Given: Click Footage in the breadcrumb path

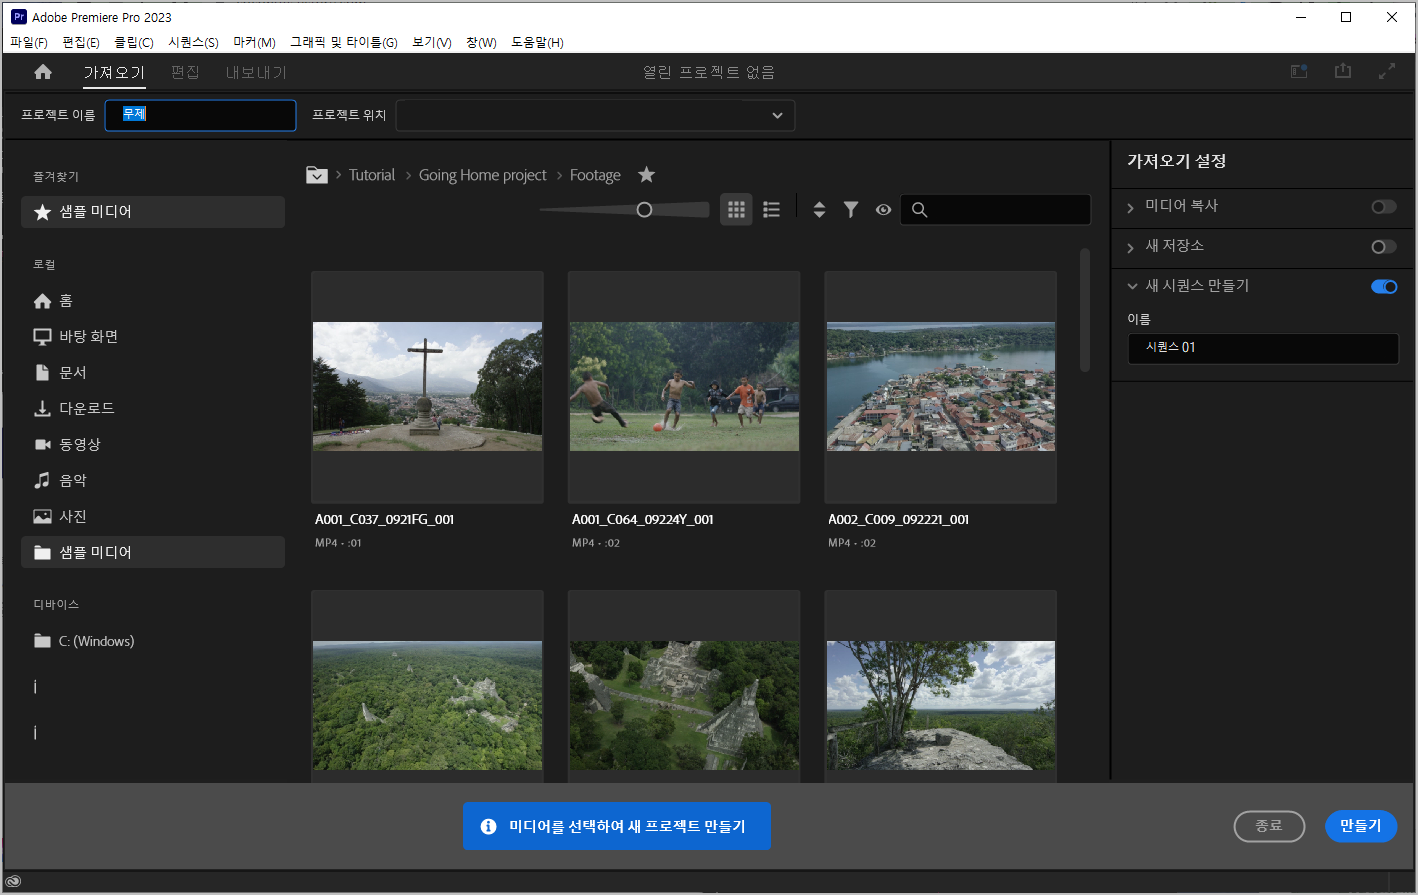Looking at the screenshot, I should (x=595, y=175).
